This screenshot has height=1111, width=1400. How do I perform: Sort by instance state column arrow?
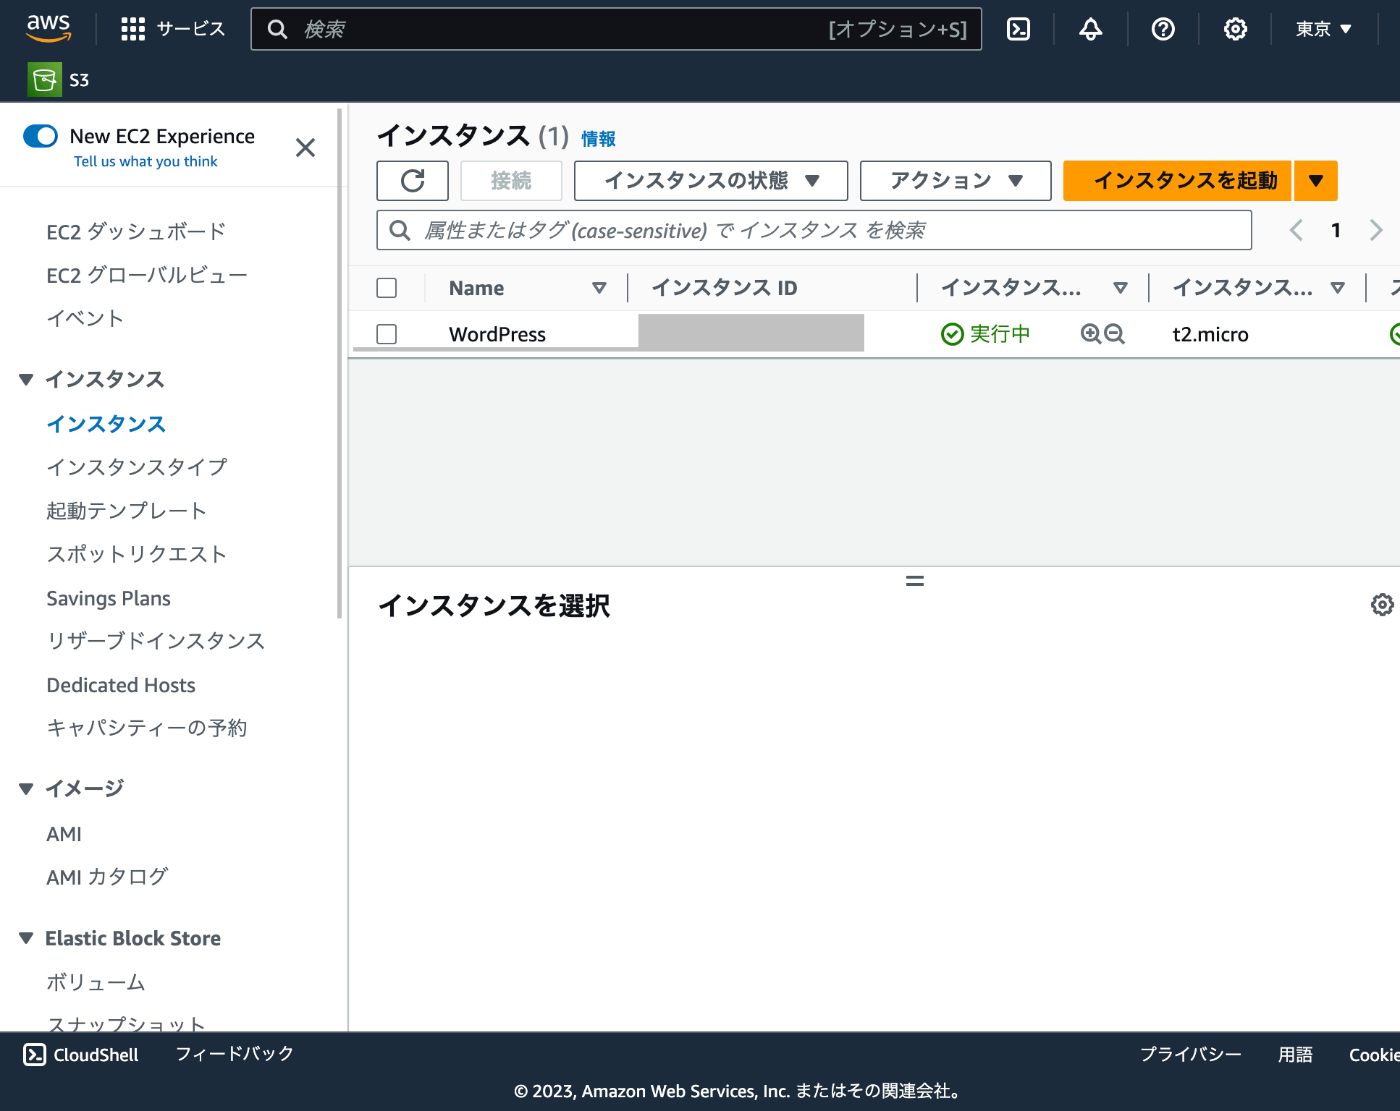1120,288
